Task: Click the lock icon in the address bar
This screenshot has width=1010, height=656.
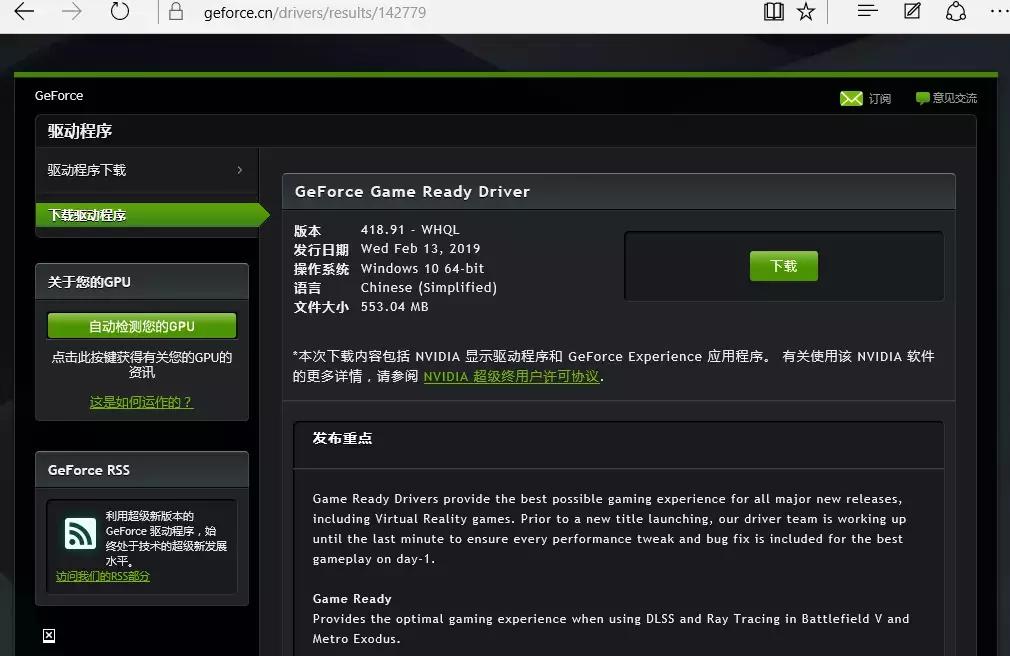Action: coord(175,13)
